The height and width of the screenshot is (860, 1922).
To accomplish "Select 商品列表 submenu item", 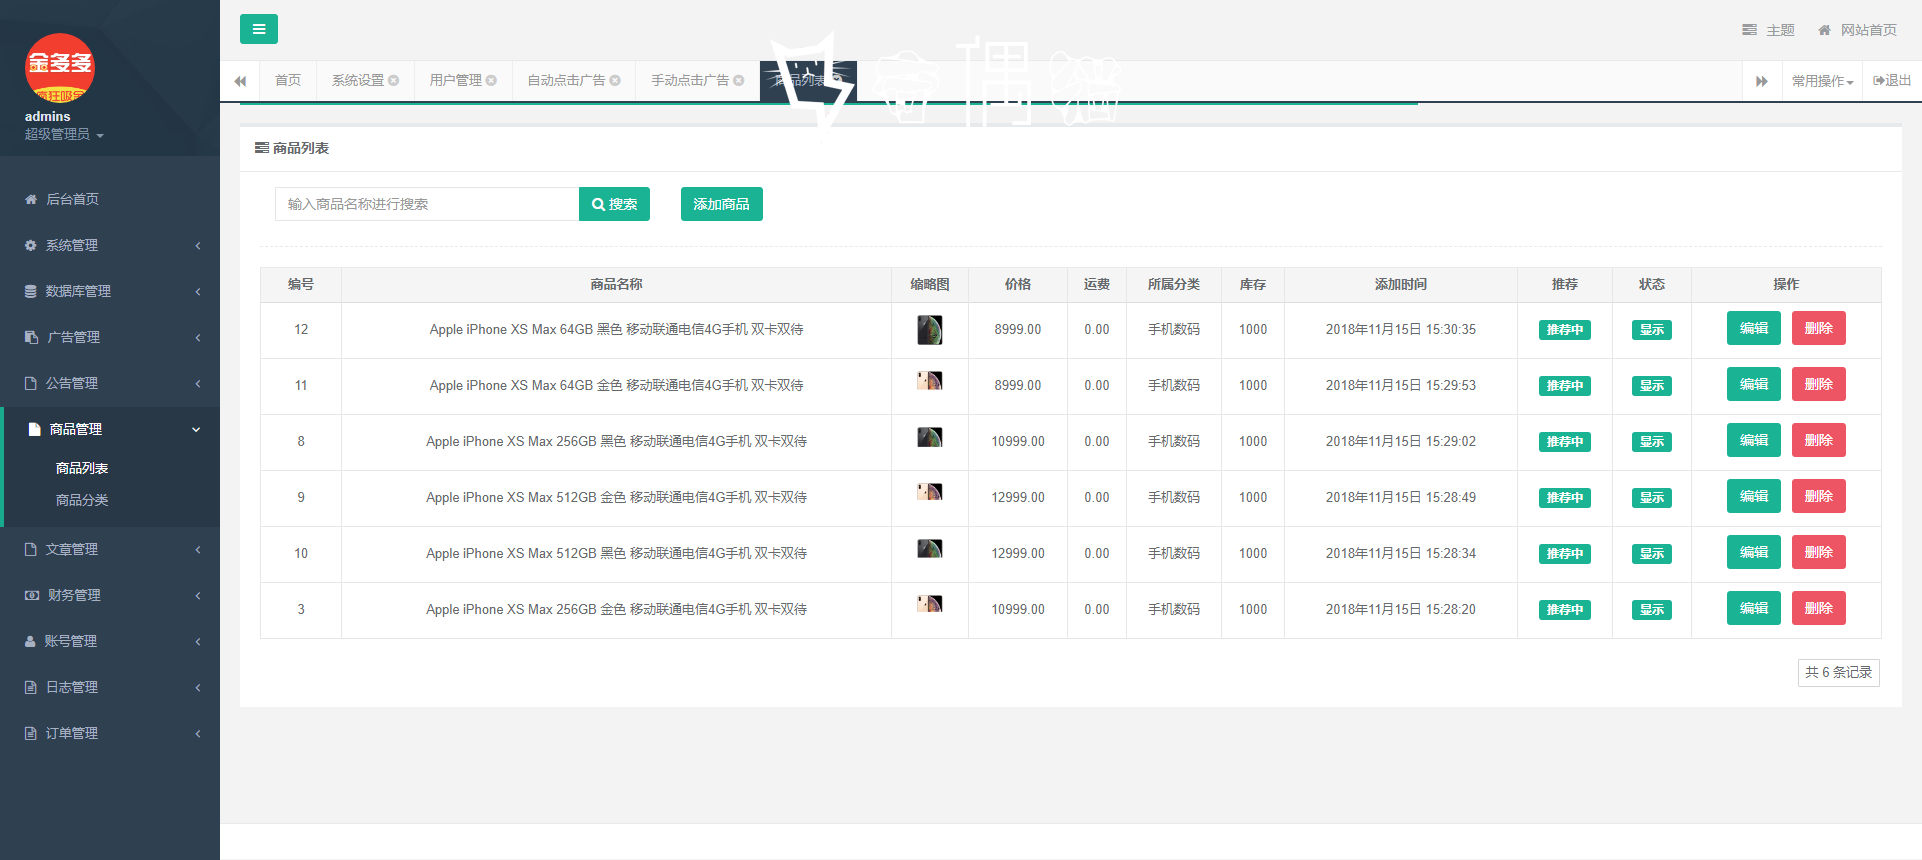I will (x=82, y=468).
